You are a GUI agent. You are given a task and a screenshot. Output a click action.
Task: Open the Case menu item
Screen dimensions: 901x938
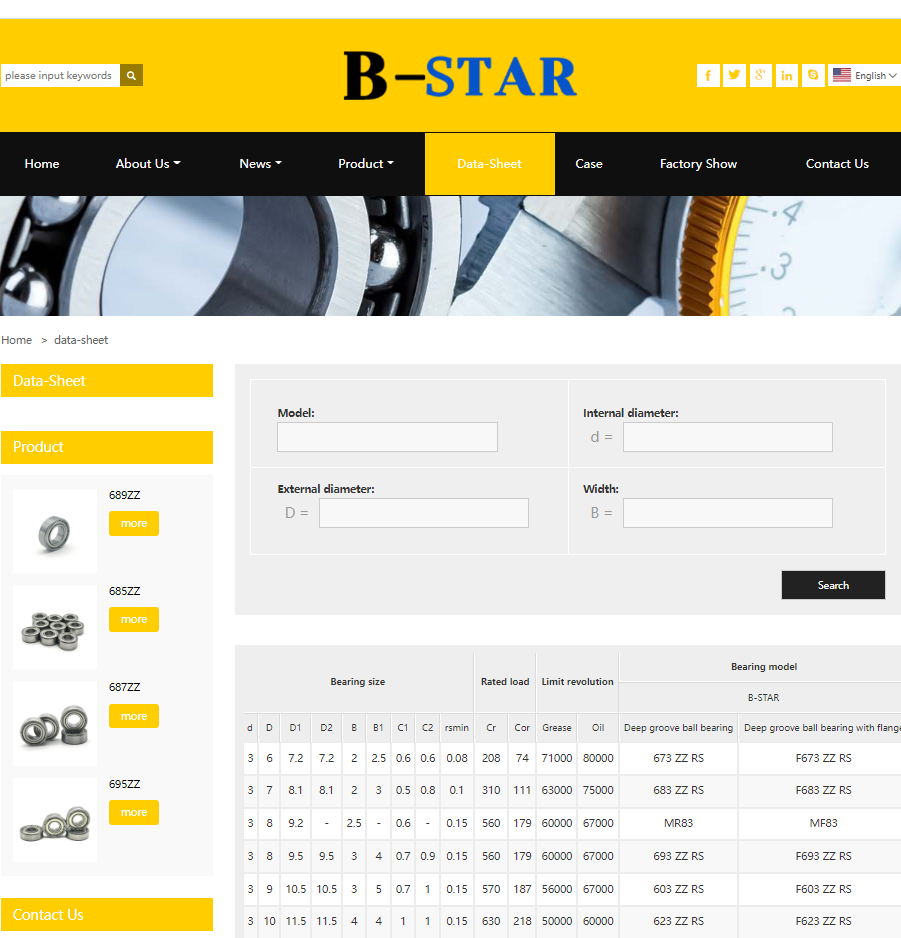pos(589,164)
